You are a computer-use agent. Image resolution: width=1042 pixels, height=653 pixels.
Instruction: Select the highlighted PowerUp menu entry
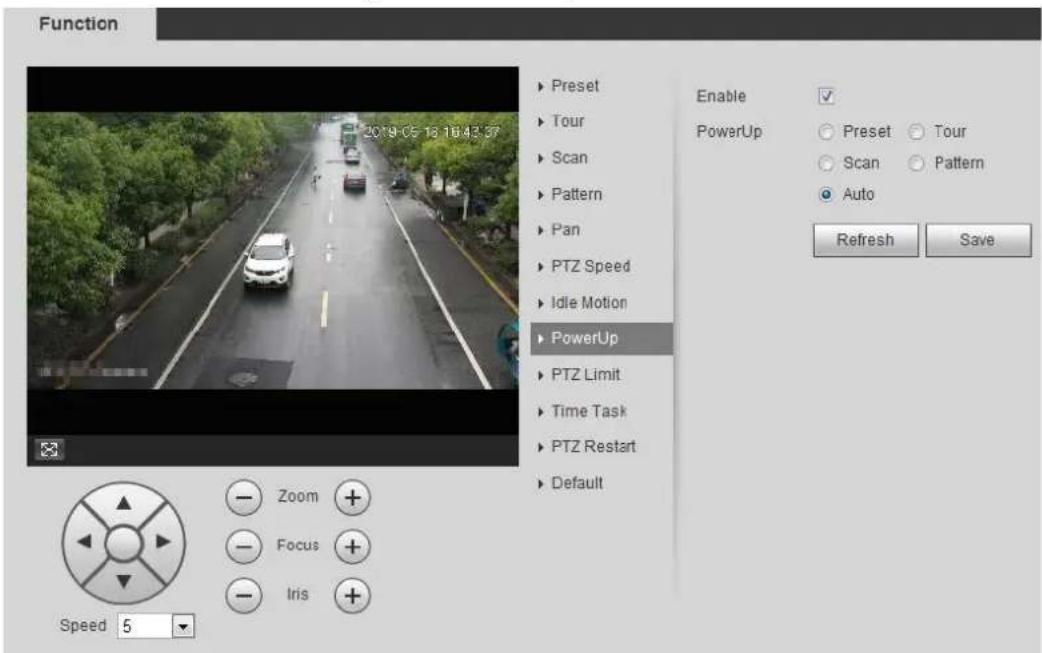click(601, 339)
